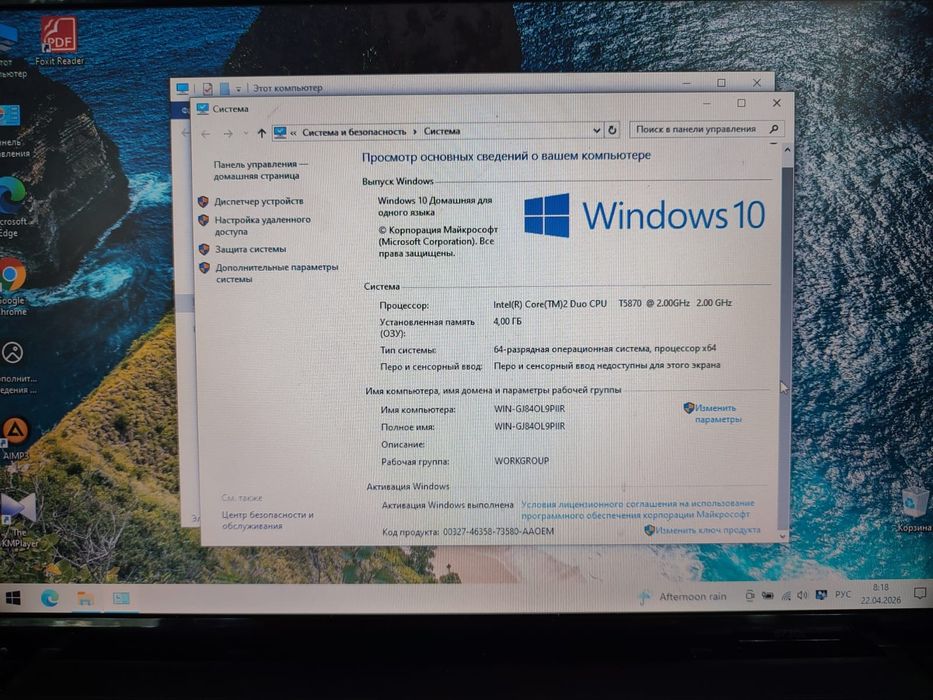
Task: Open Edge from the taskbar
Action: point(49,598)
